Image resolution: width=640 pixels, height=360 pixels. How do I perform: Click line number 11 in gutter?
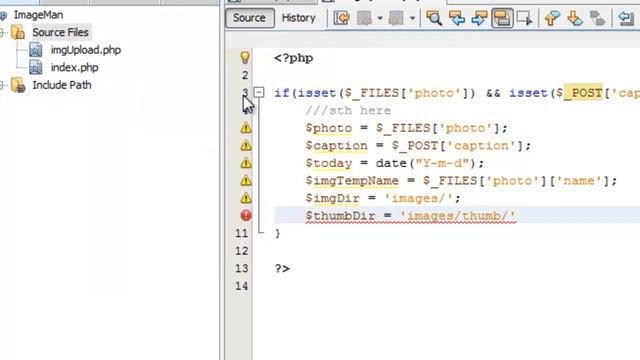pos(241,233)
